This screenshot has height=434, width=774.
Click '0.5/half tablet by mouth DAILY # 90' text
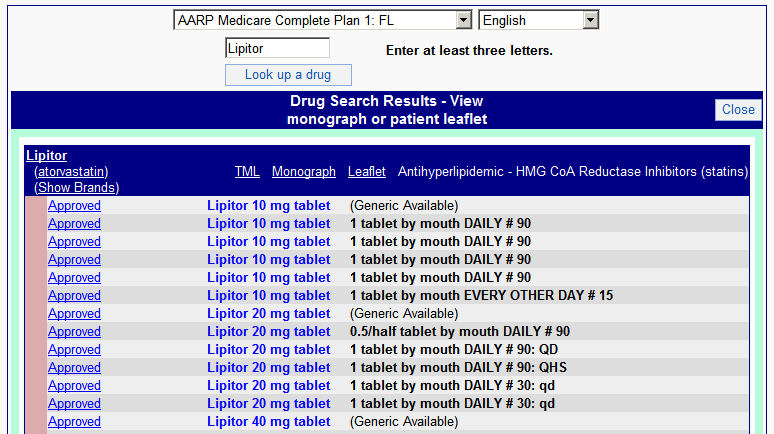[460, 331]
